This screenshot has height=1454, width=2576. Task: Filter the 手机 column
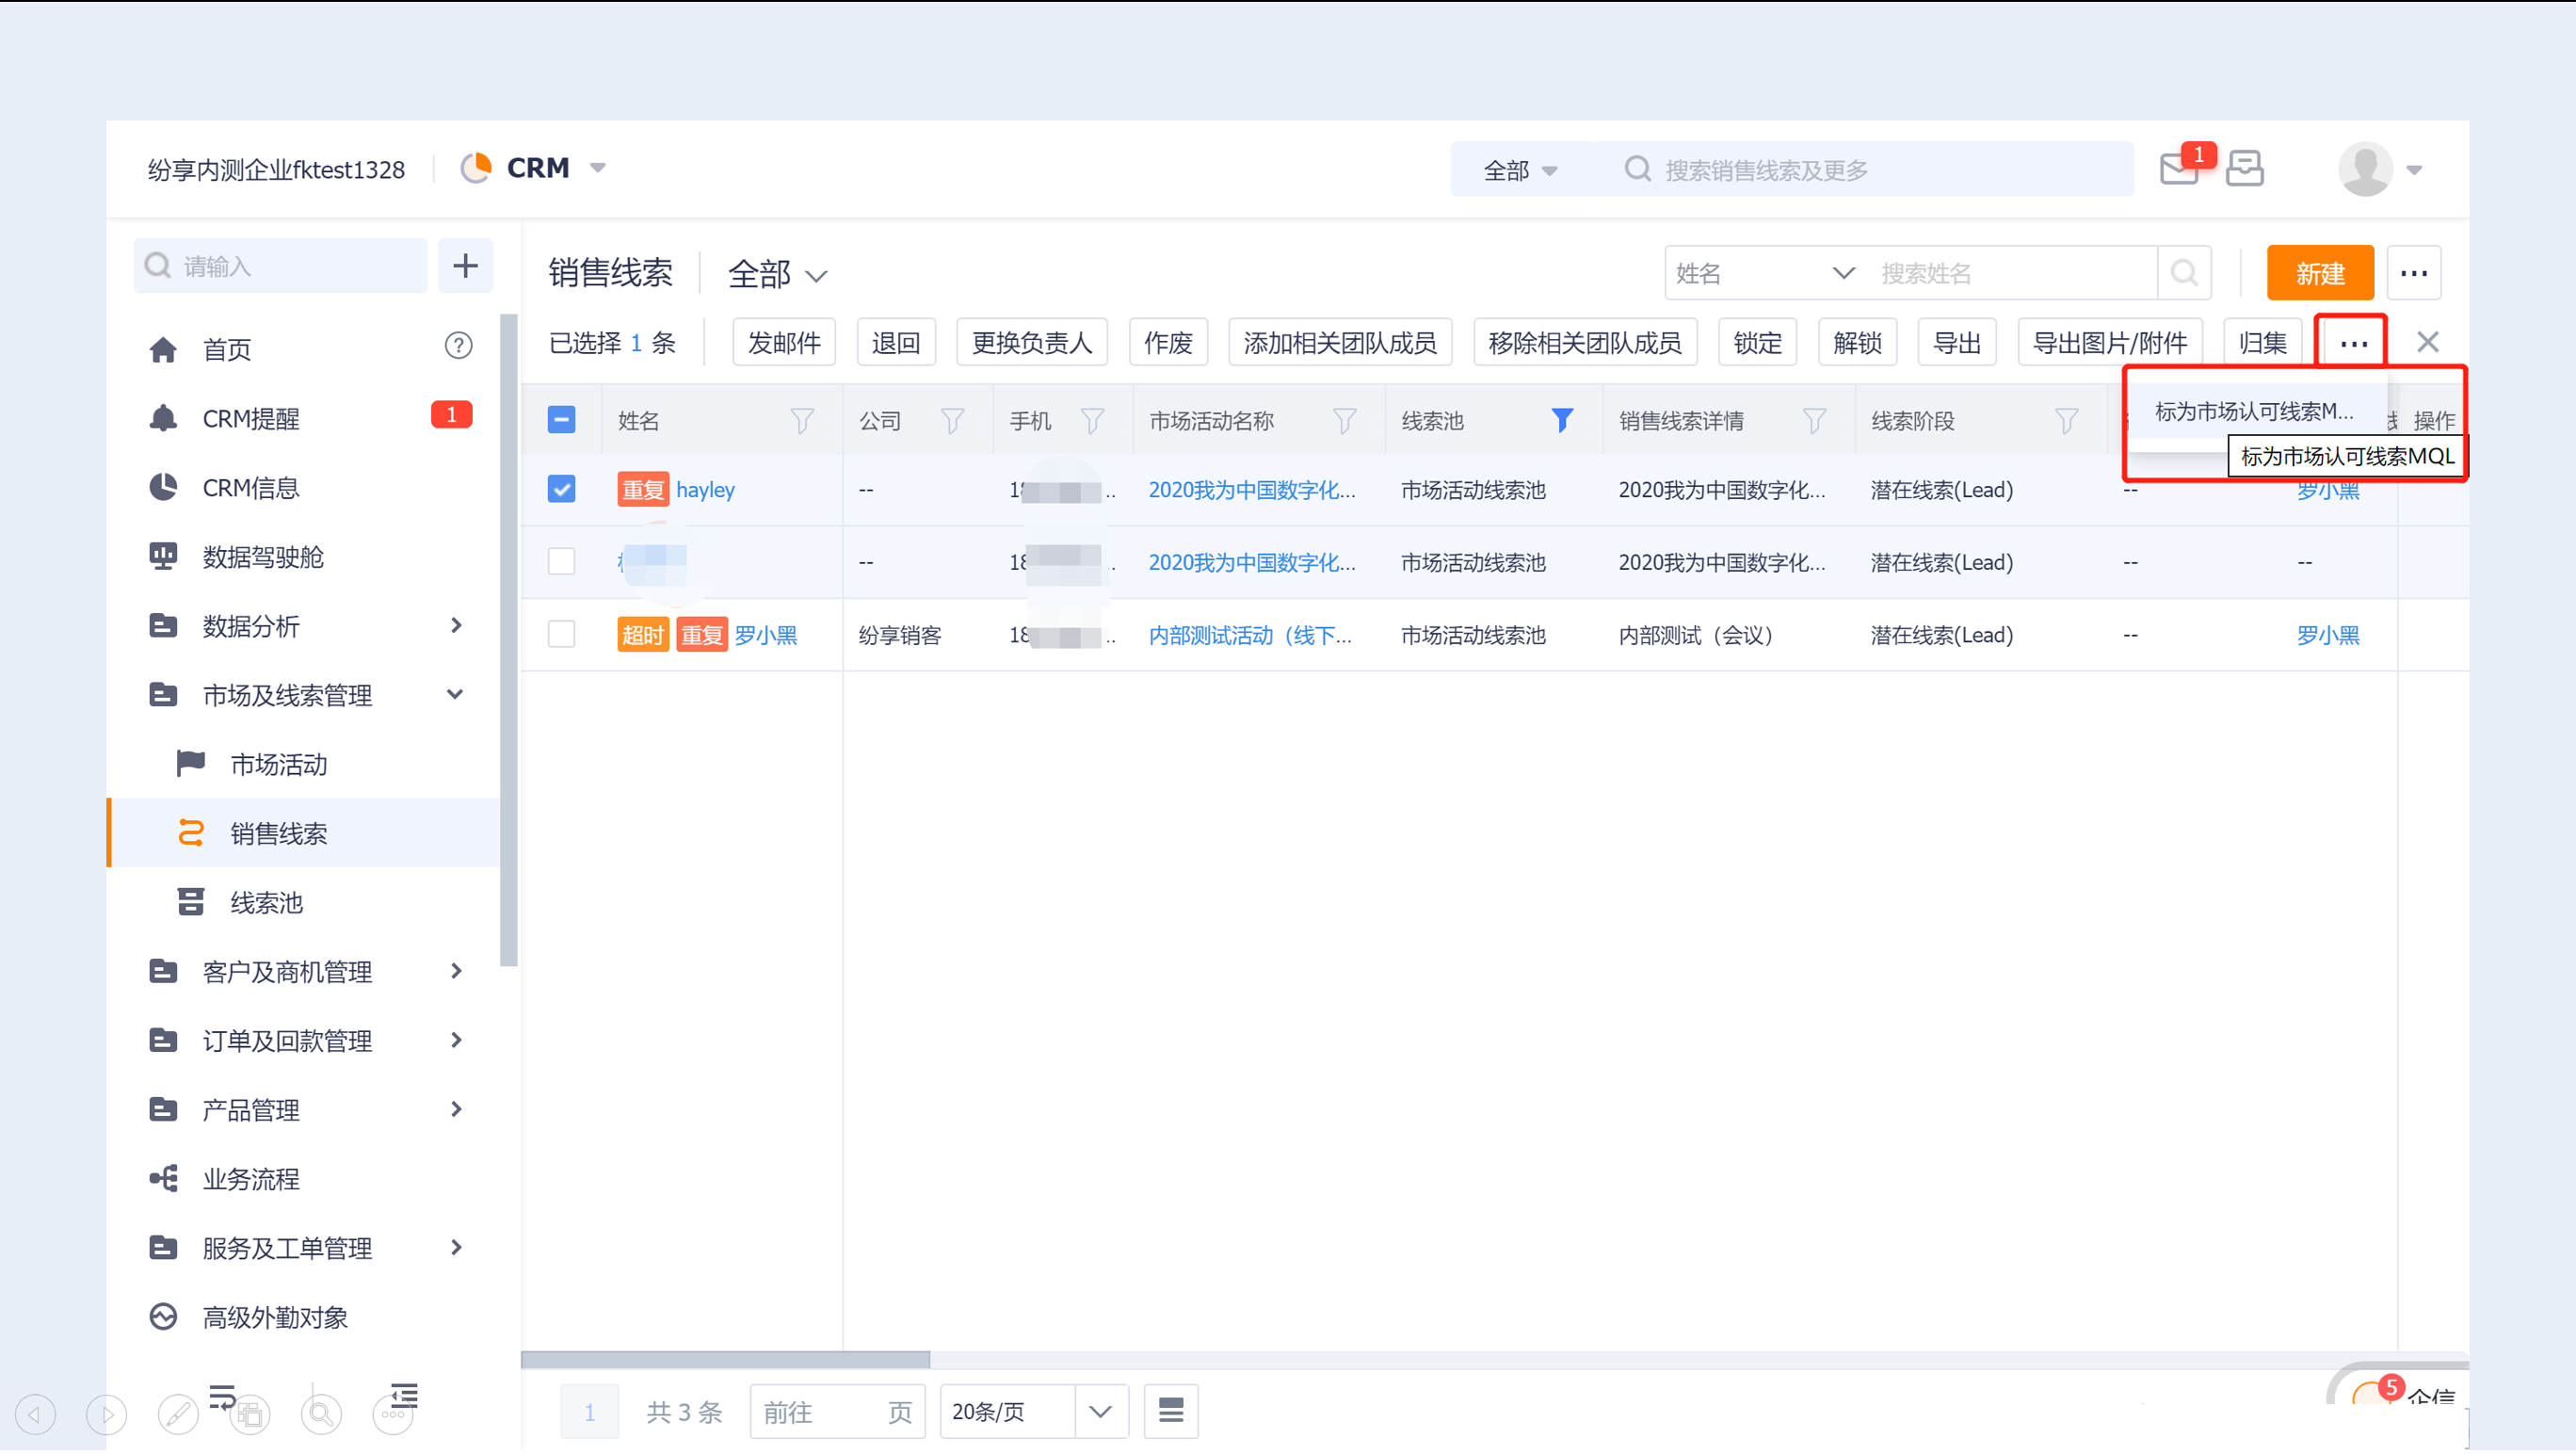point(1092,421)
